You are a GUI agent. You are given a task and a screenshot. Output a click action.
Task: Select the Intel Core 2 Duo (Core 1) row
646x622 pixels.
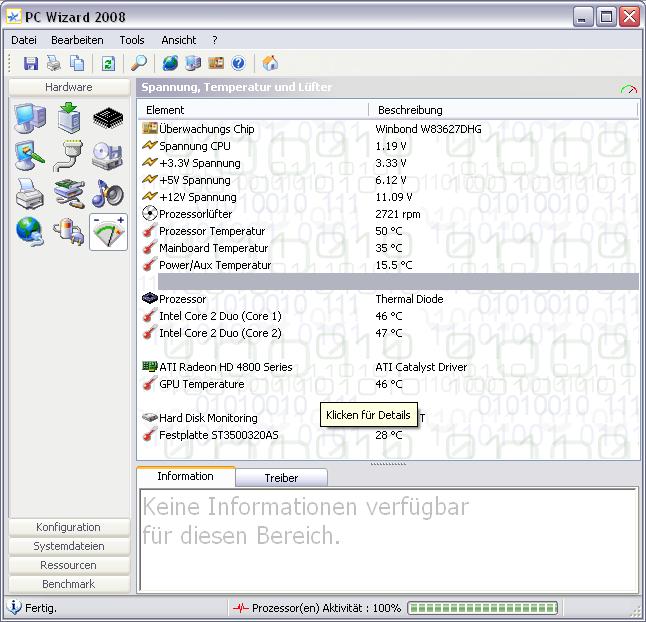coord(389,316)
